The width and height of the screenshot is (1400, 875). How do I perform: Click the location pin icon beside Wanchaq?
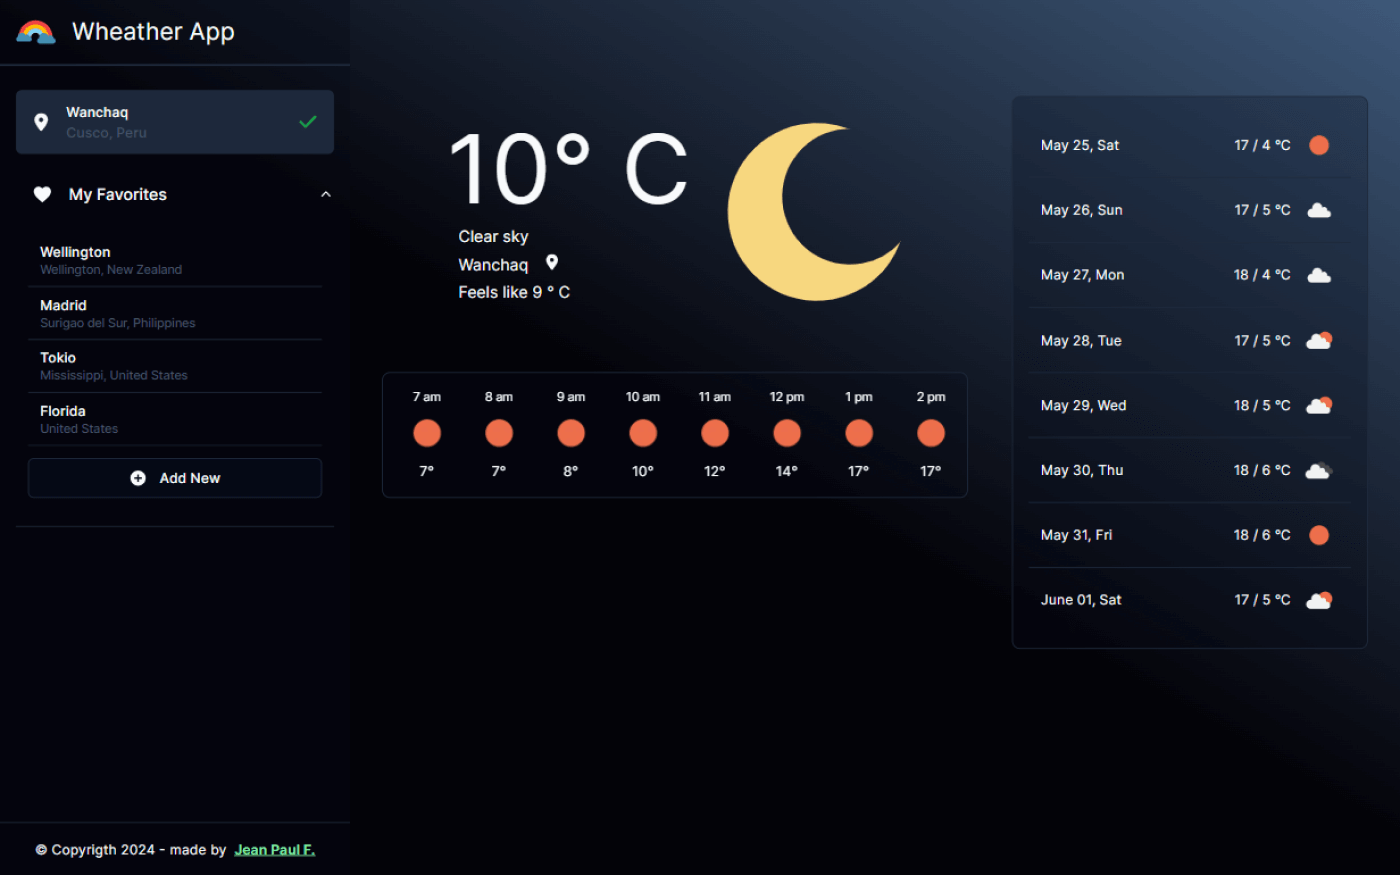click(41, 121)
